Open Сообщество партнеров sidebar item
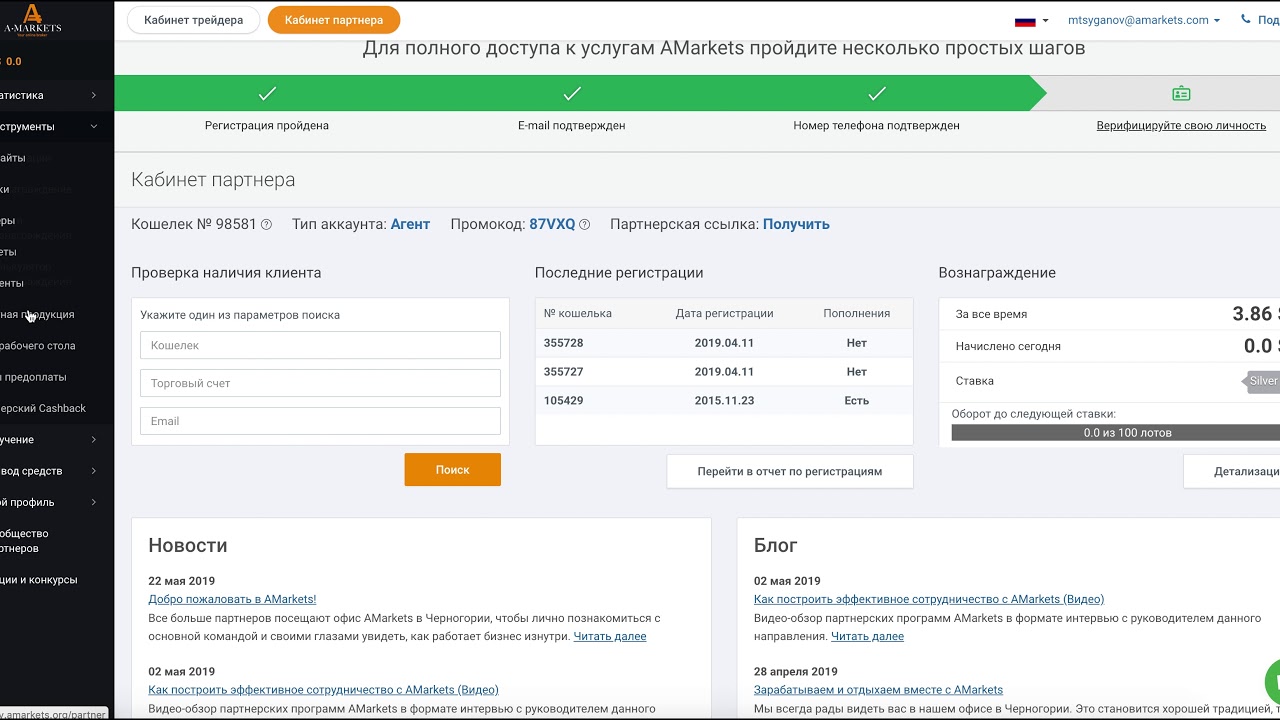This screenshot has height=720, width=1280. click(x=25, y=541)
